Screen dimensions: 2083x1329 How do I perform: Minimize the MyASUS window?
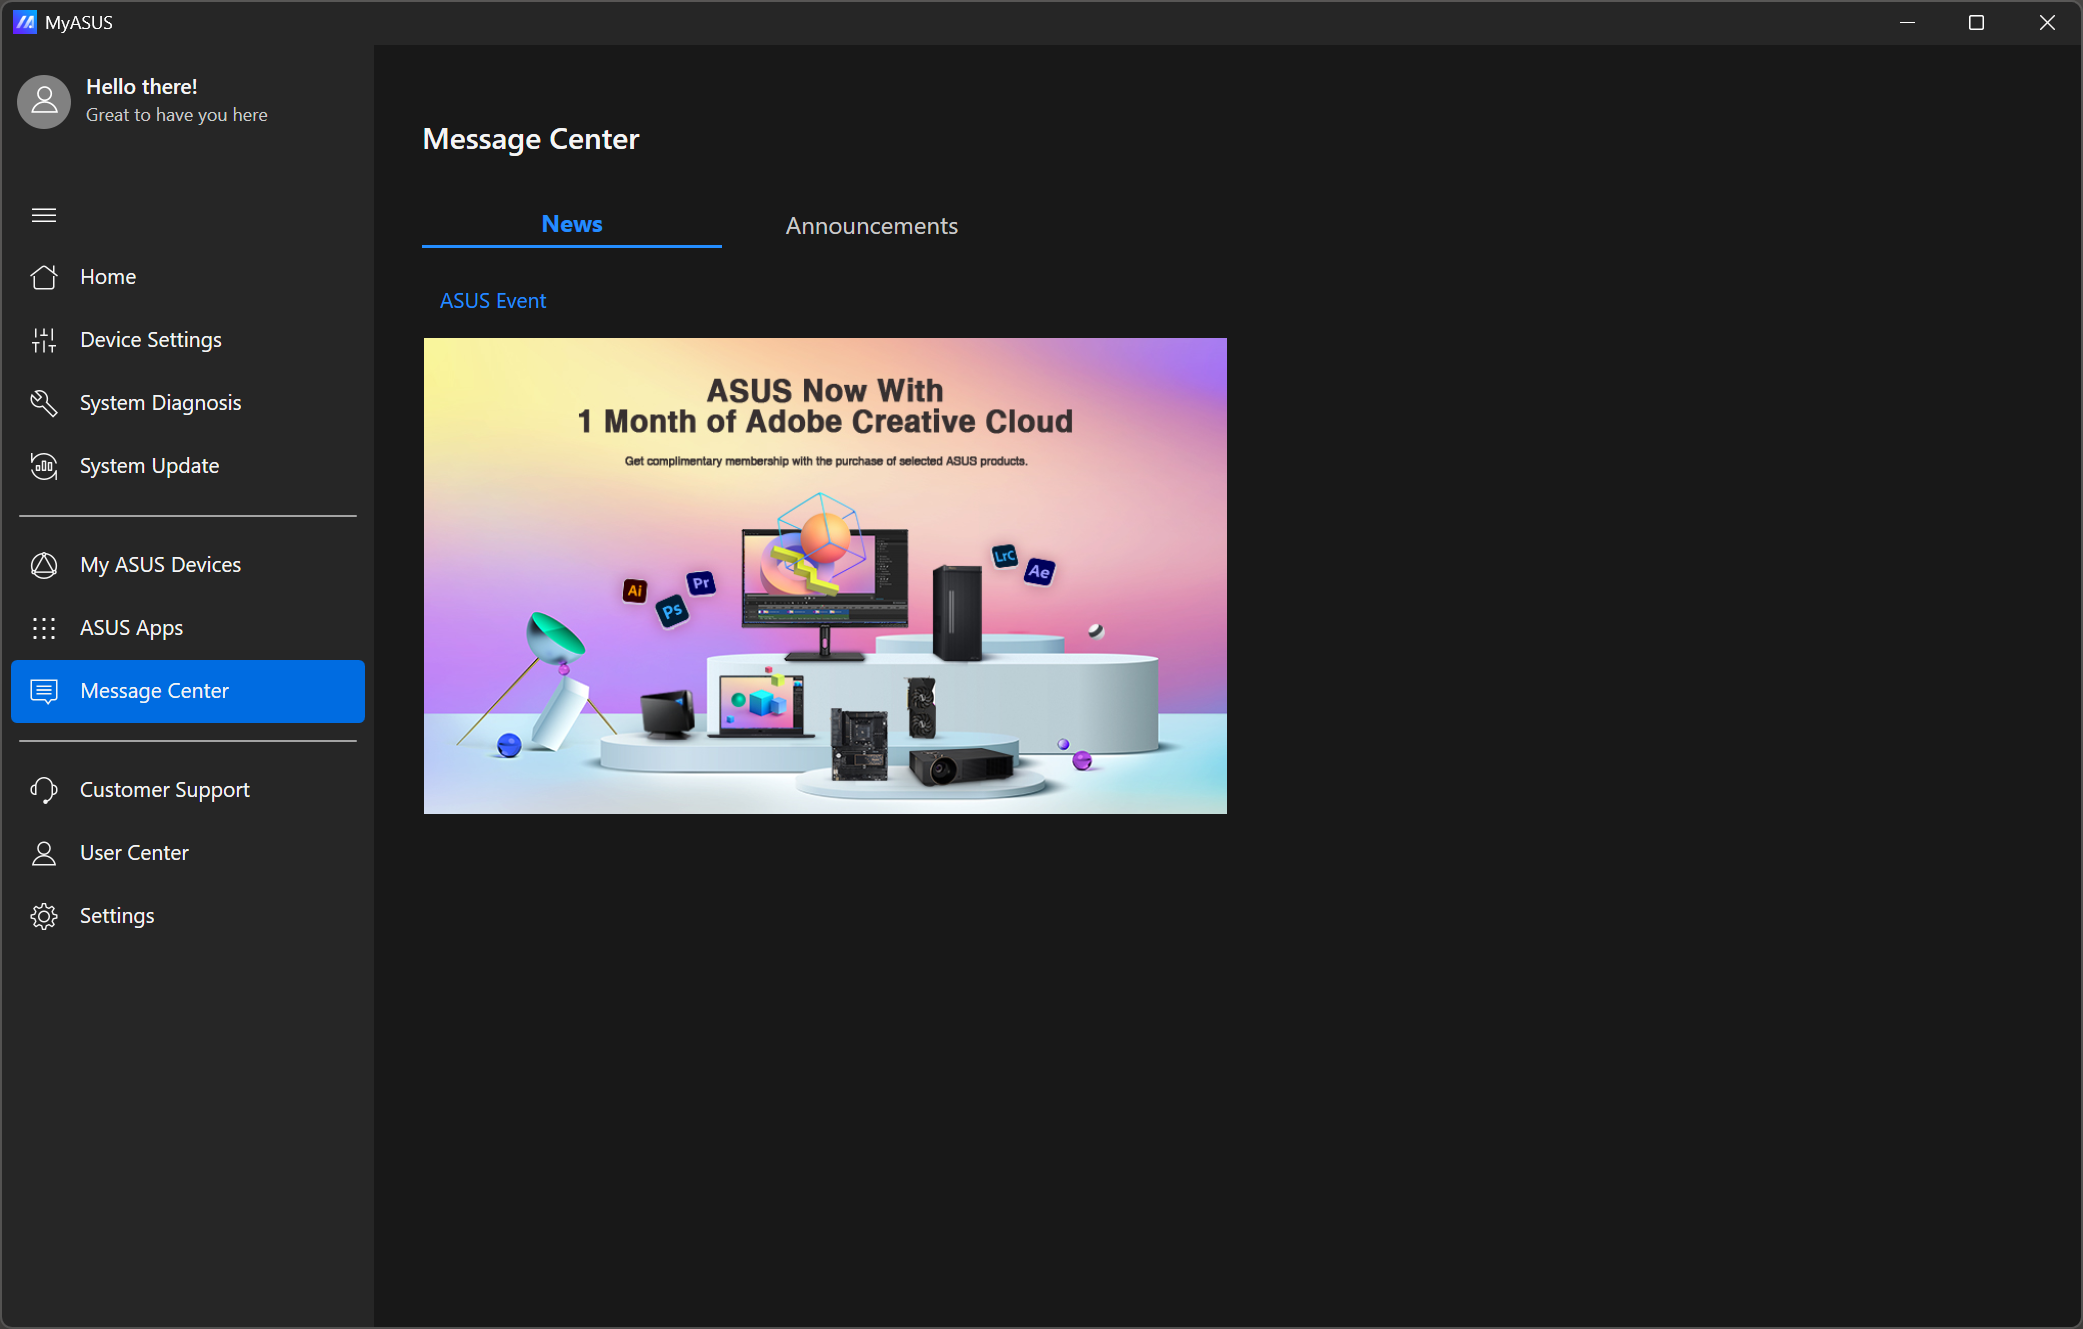[x=1907, y=22]
